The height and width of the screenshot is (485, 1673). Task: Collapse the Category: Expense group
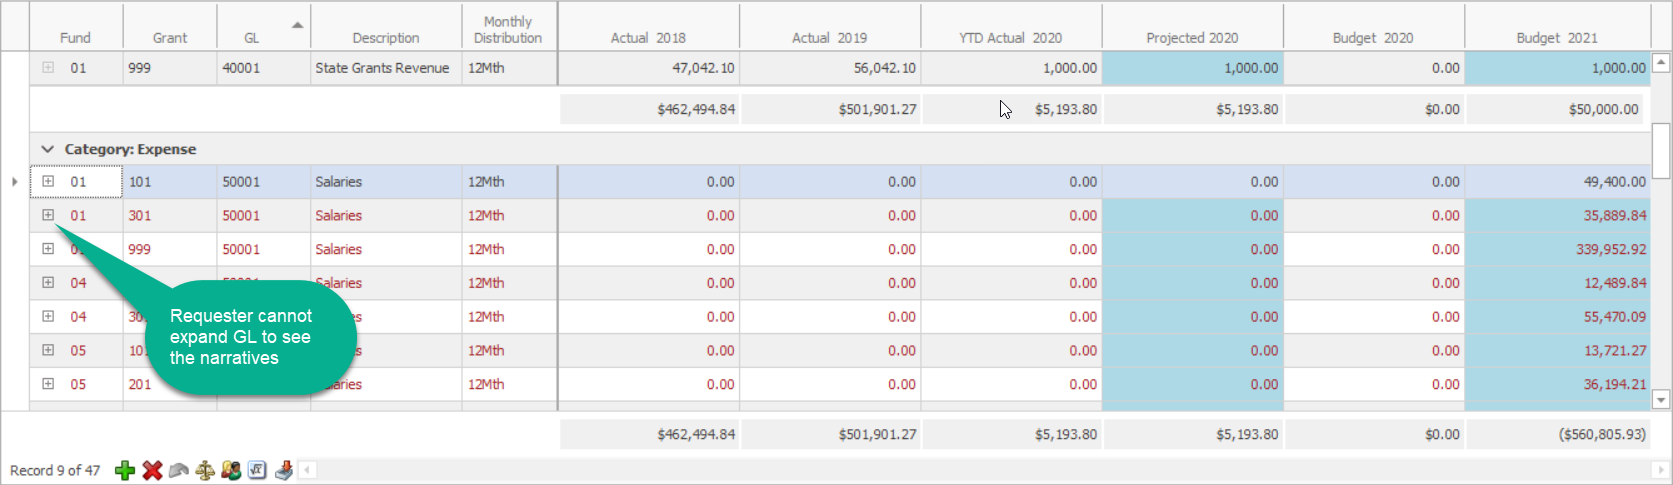pos(47,149)
